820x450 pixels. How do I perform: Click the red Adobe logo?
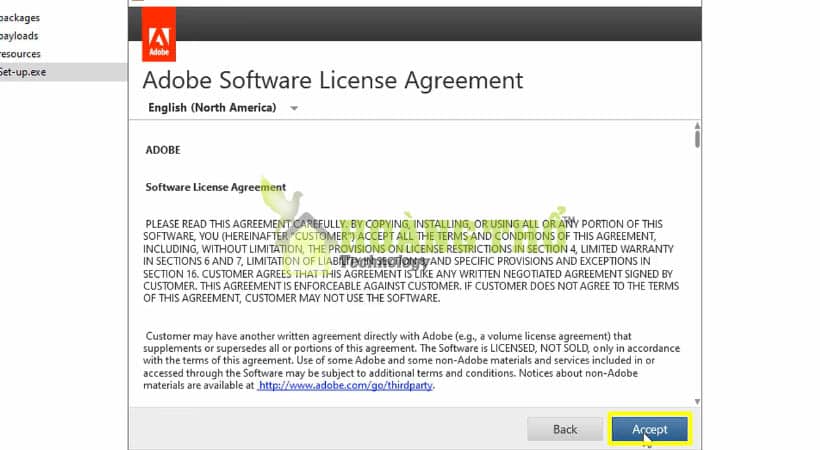(158, 35)
